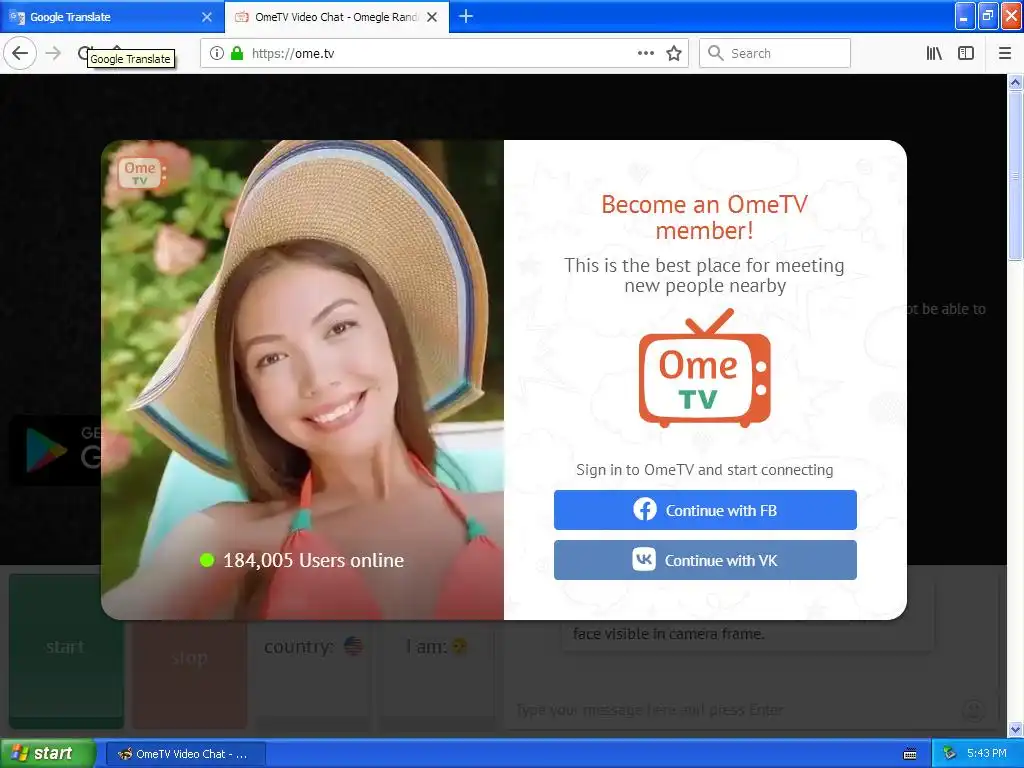This screenshot has width=1024, height=768.
Task: Click the green secure padlock icon
Action: pyautogui.click(x=237, y=53)
